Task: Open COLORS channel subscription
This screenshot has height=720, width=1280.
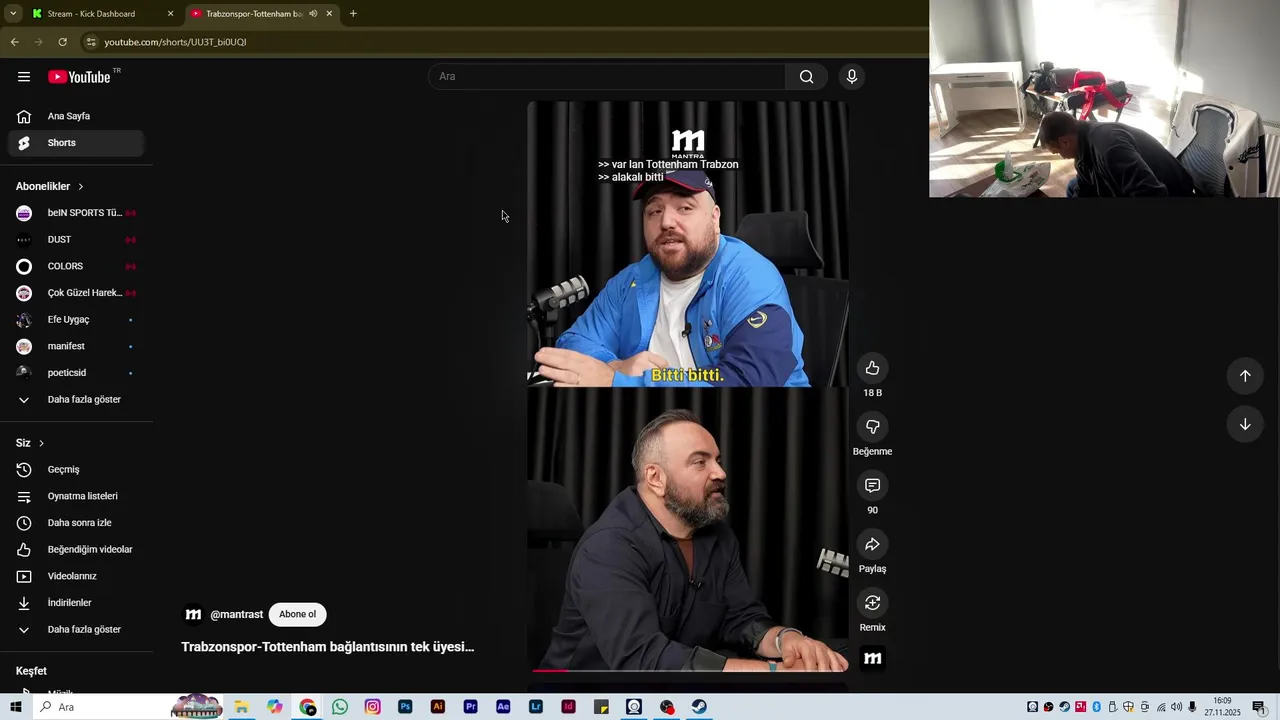Action: (x=76, y=266)
